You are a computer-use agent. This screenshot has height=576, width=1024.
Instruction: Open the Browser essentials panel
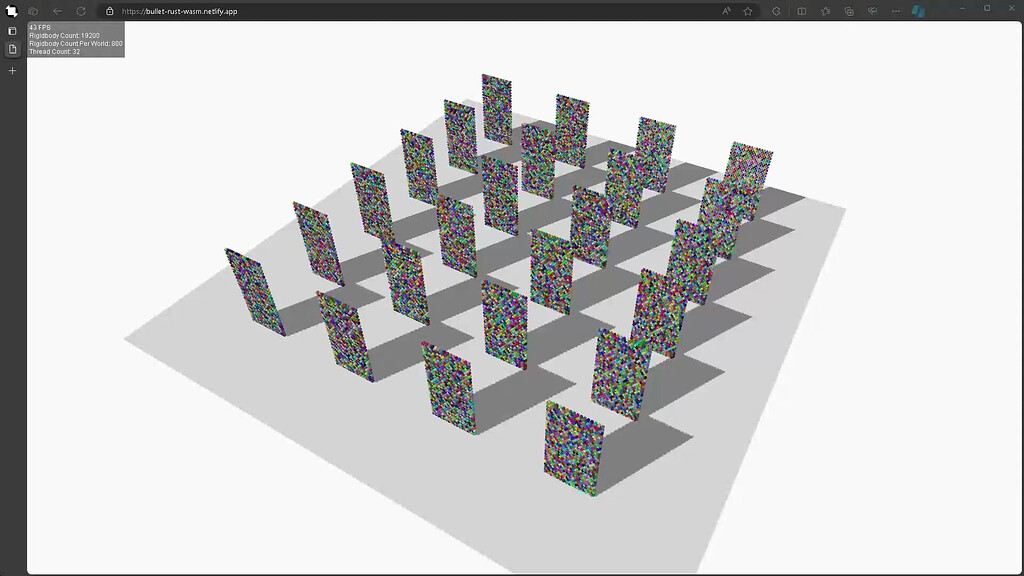(873, 11)
